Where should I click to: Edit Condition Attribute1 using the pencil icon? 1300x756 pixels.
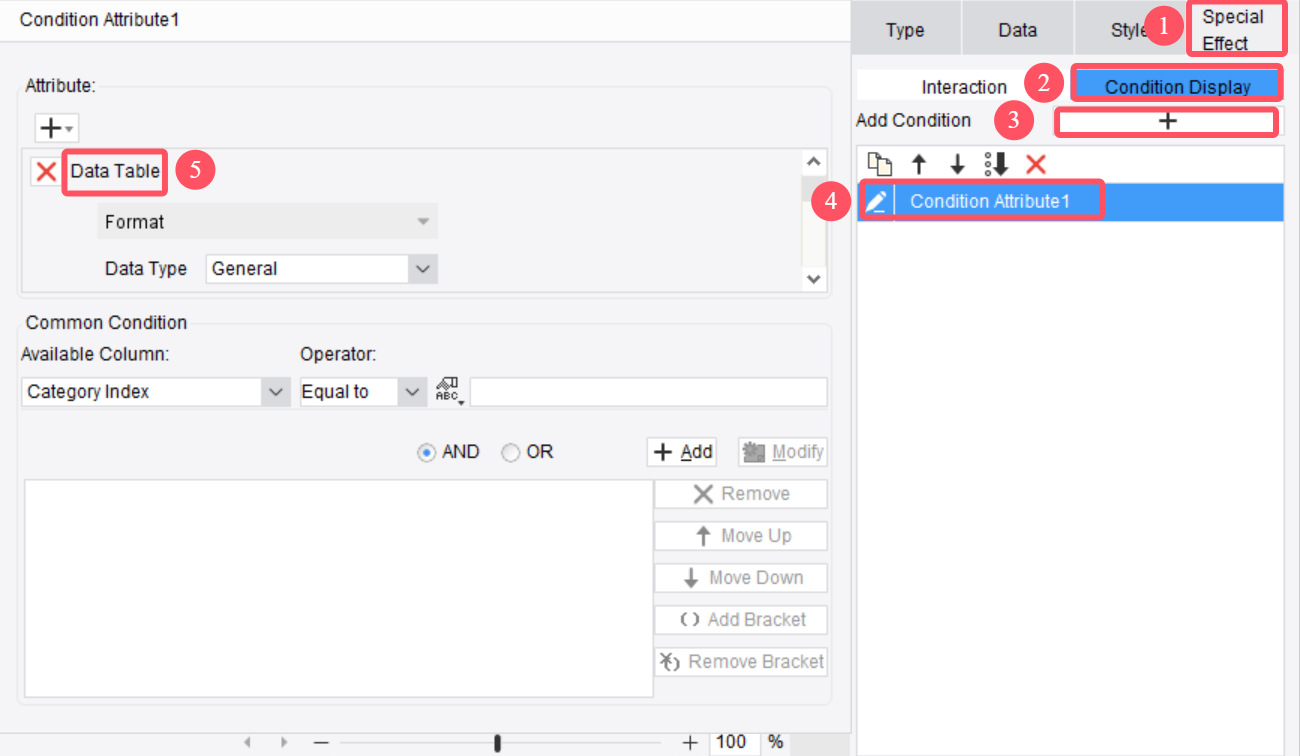click(x=876, y=201)
